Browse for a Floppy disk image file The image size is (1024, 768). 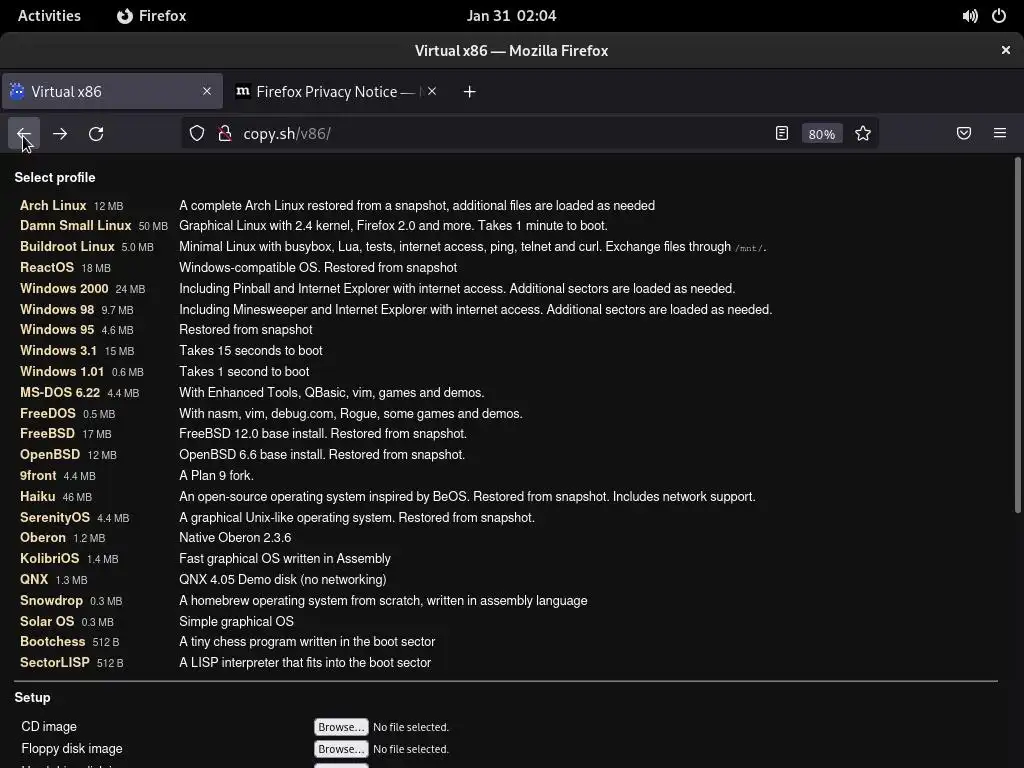click(x=341, y=749)
